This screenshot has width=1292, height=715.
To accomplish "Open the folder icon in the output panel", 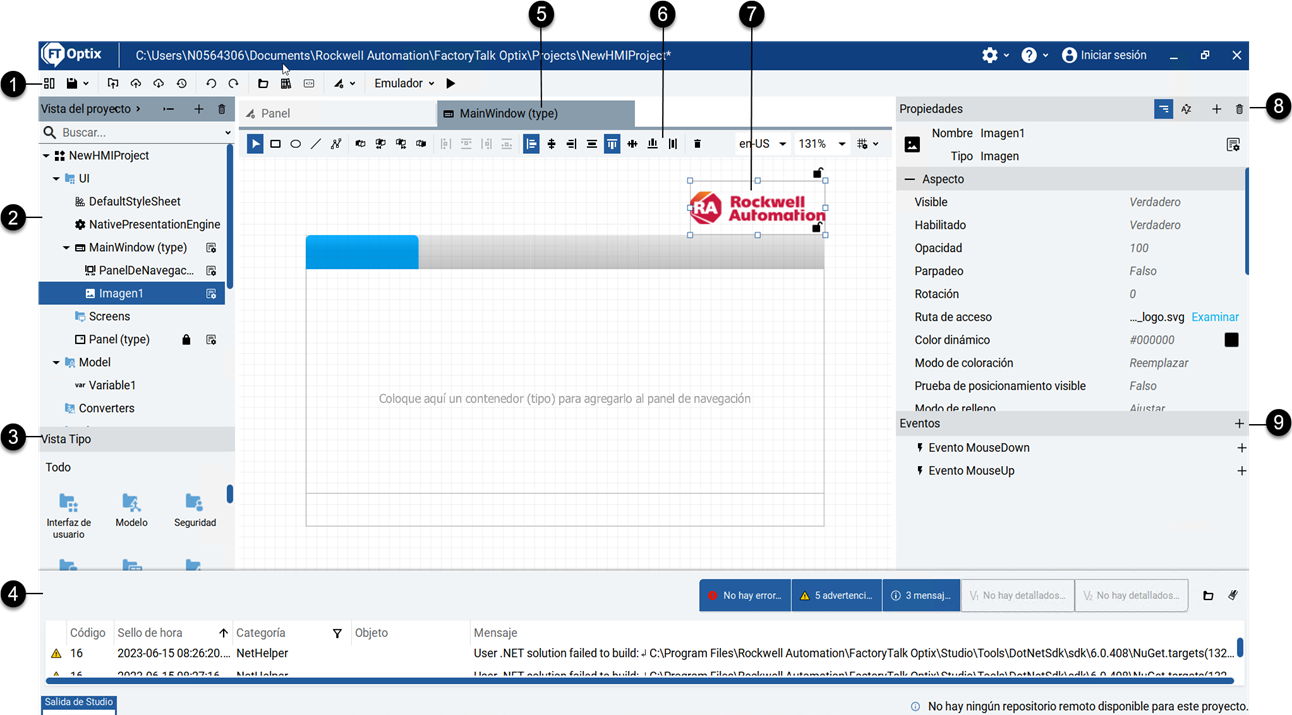I will [x=1208, y=596].
